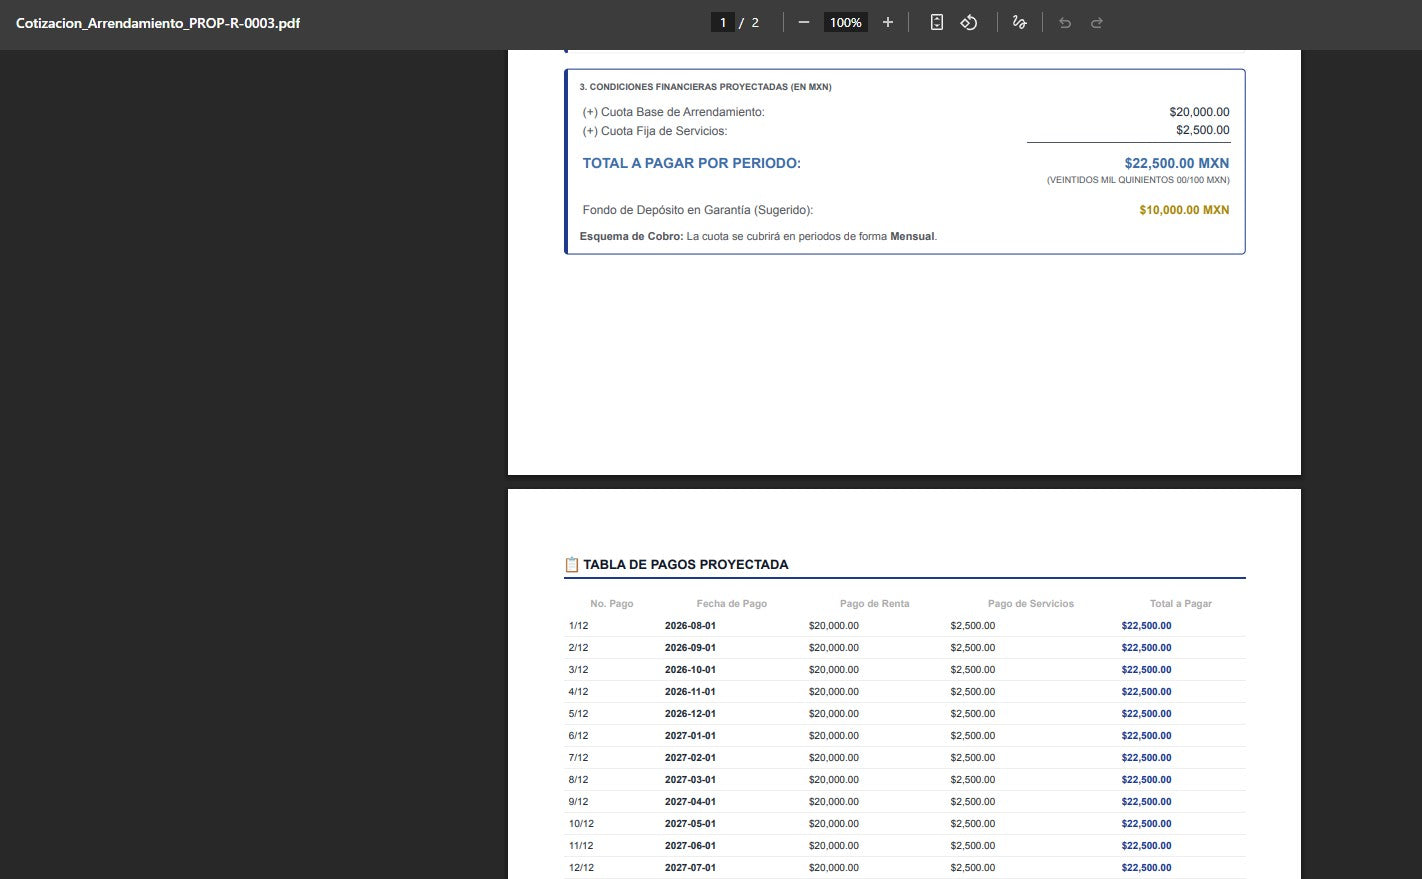The width and height of the screenshot is (1422, 879).
Task: Click the $22,500.00 MXN total amount
Action: 1177,163
